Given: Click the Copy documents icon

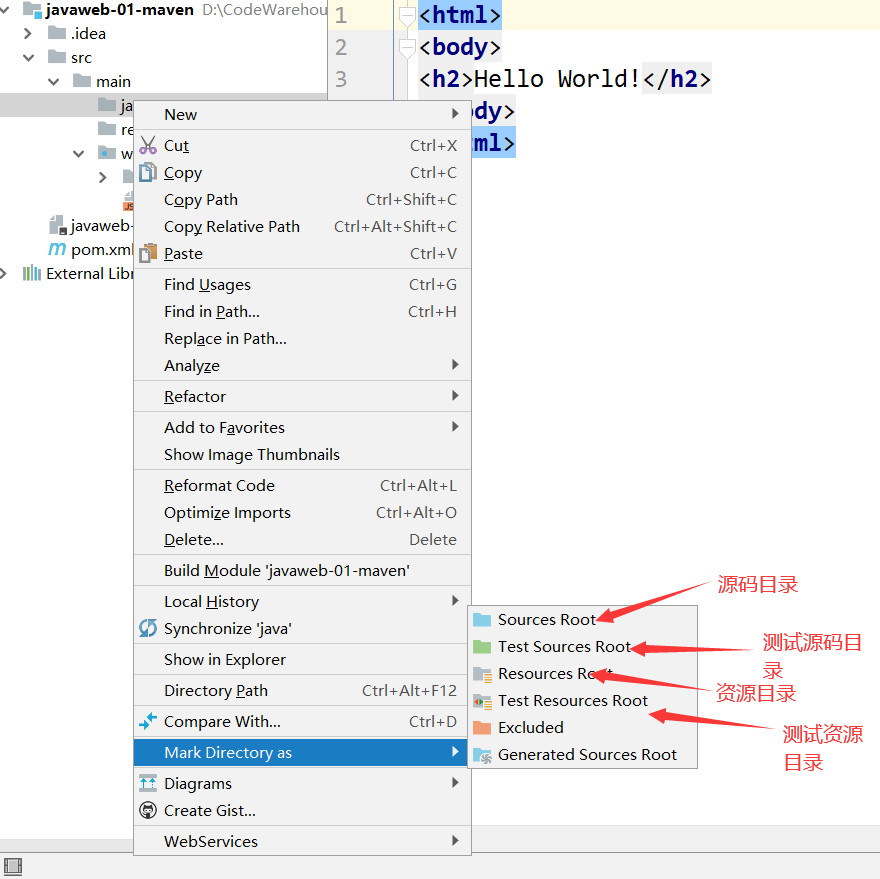Looking at the screenshot, I should pos(148,172).
